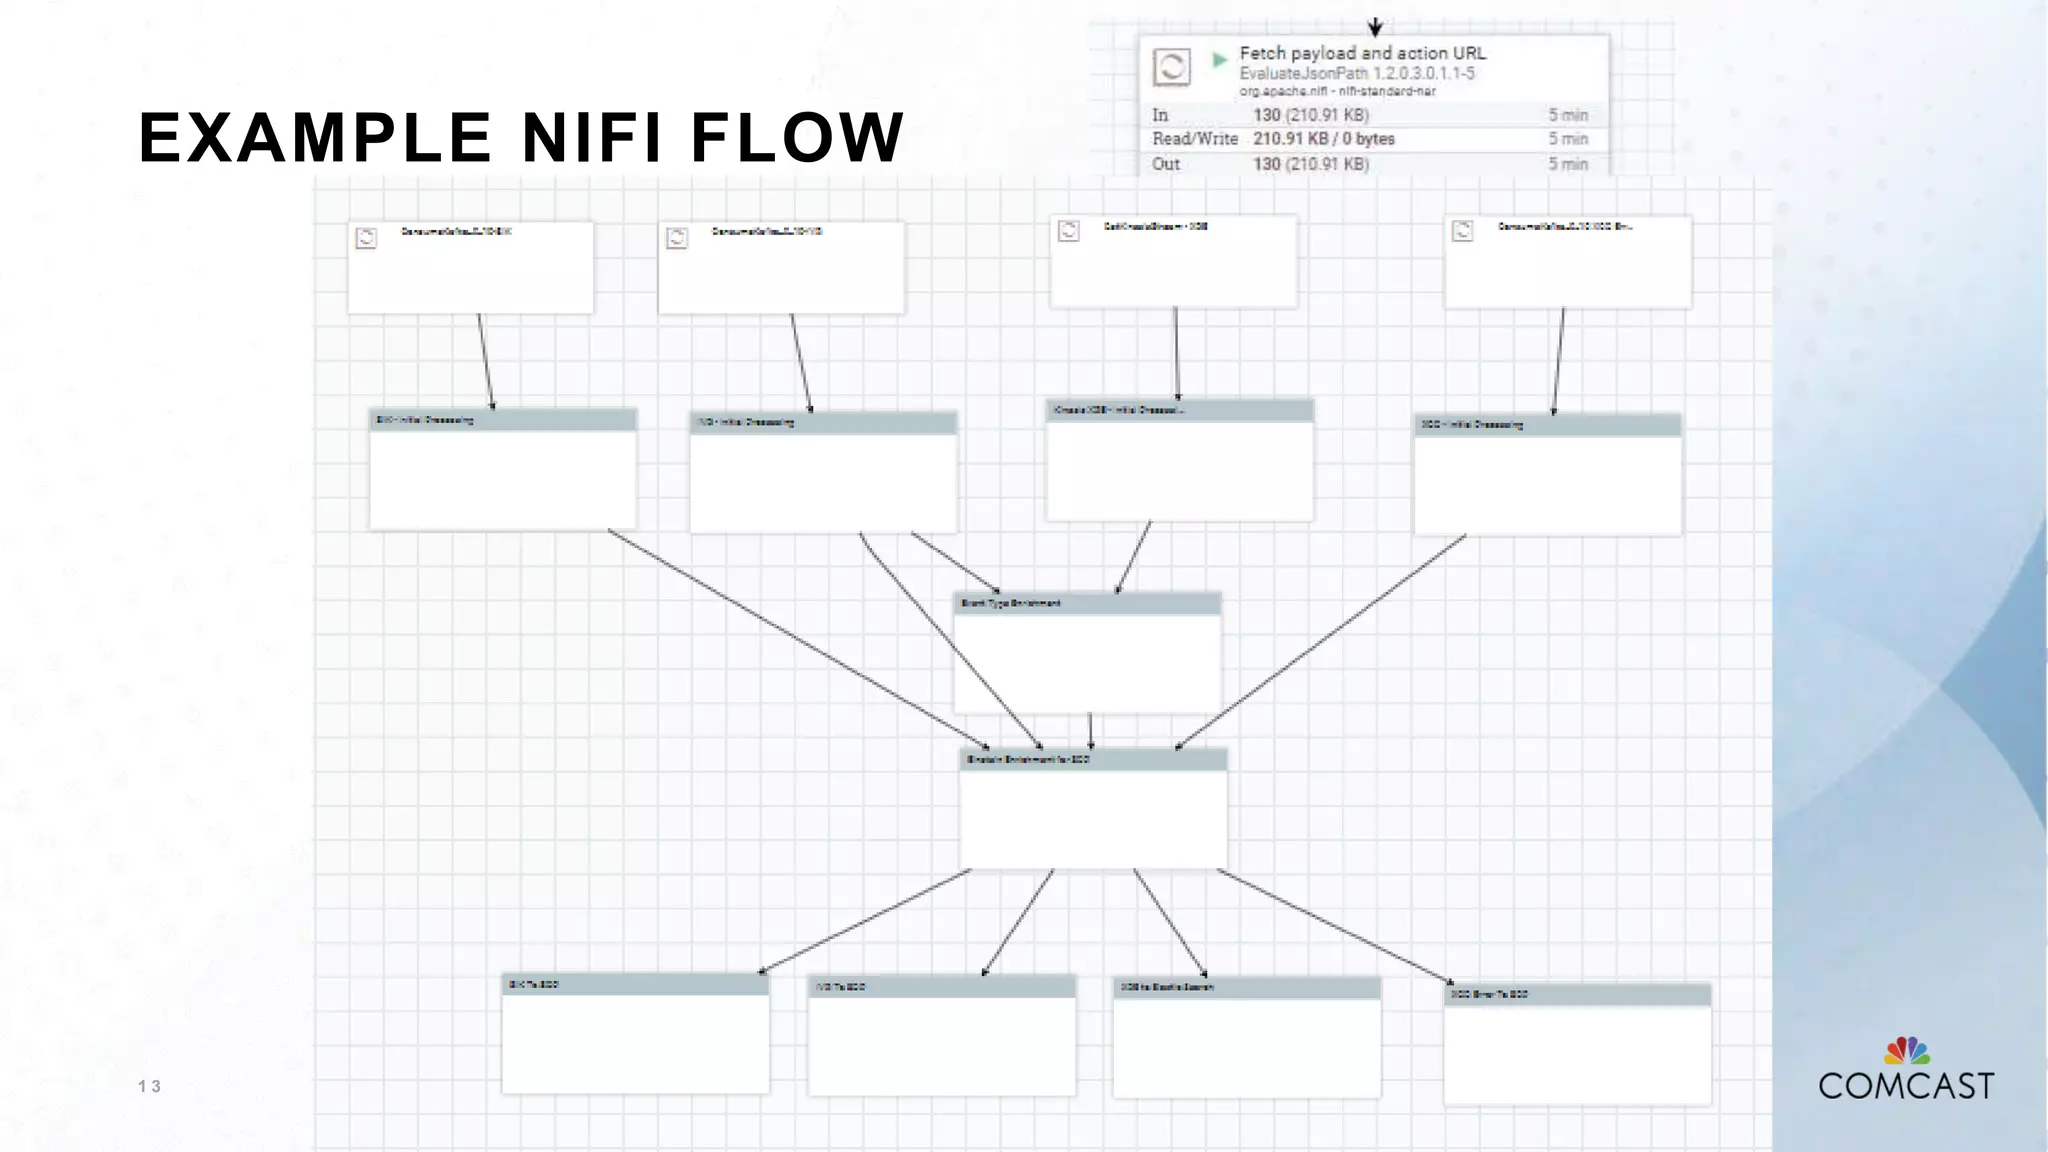Click the ConsumeKafka processor icon ending IVG

pos(677,238)
